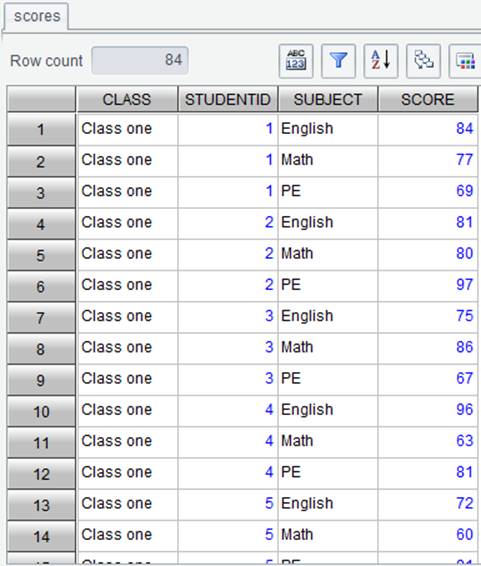
Task: Click the Class one cell in row 5
Action: tap(127, 254)
